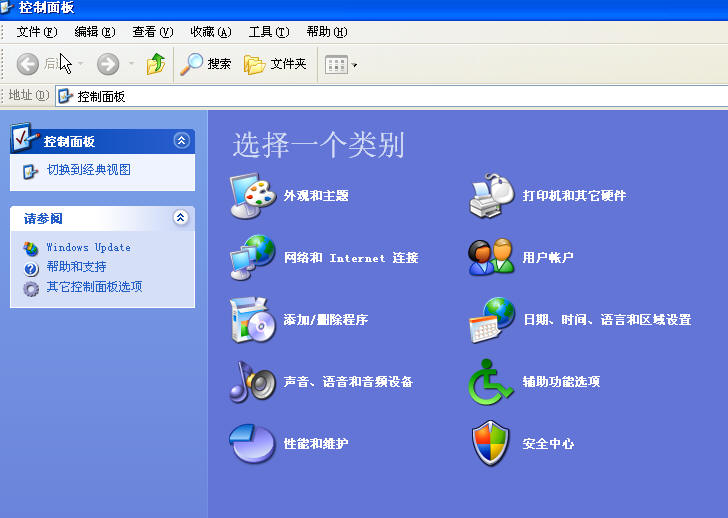728x518 pixels.
Task: Click the 请参阅 sidebar header title
Action: 43,218
